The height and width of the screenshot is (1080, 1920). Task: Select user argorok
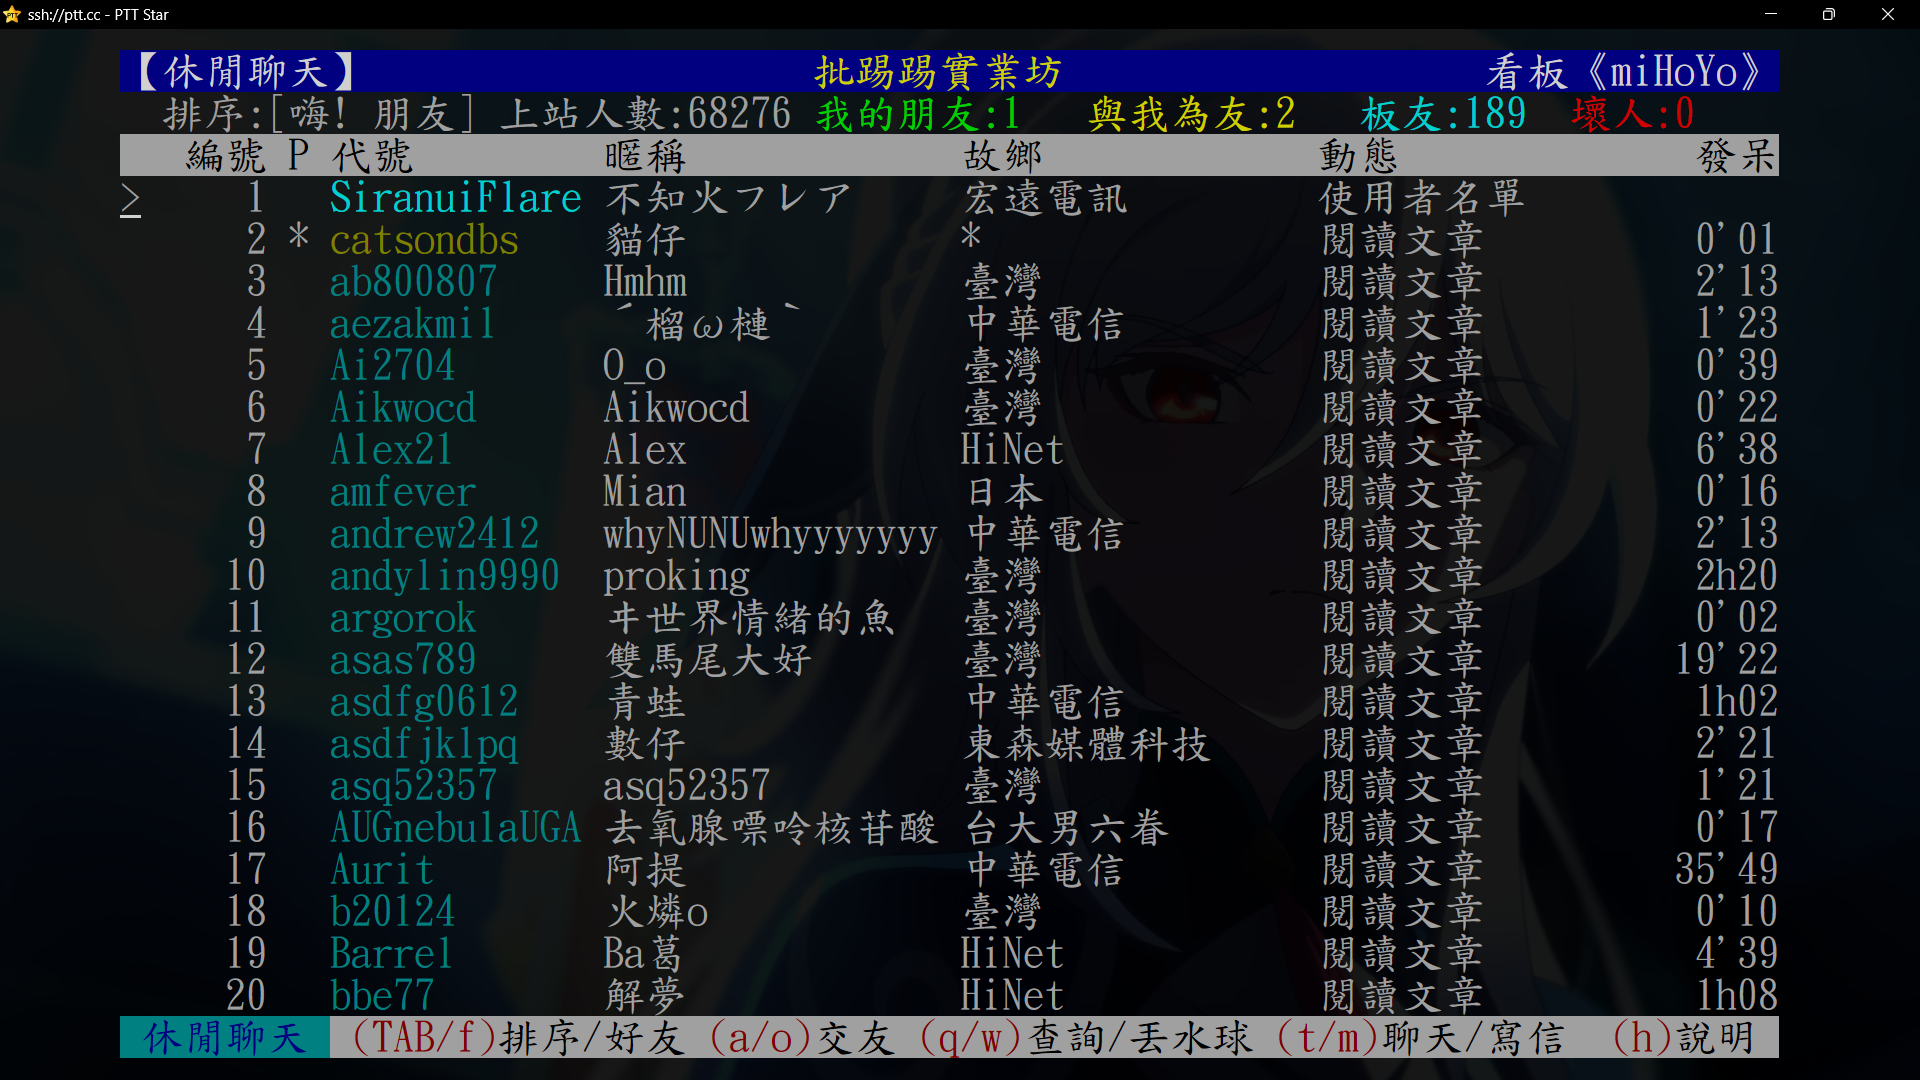pos(402,618)
